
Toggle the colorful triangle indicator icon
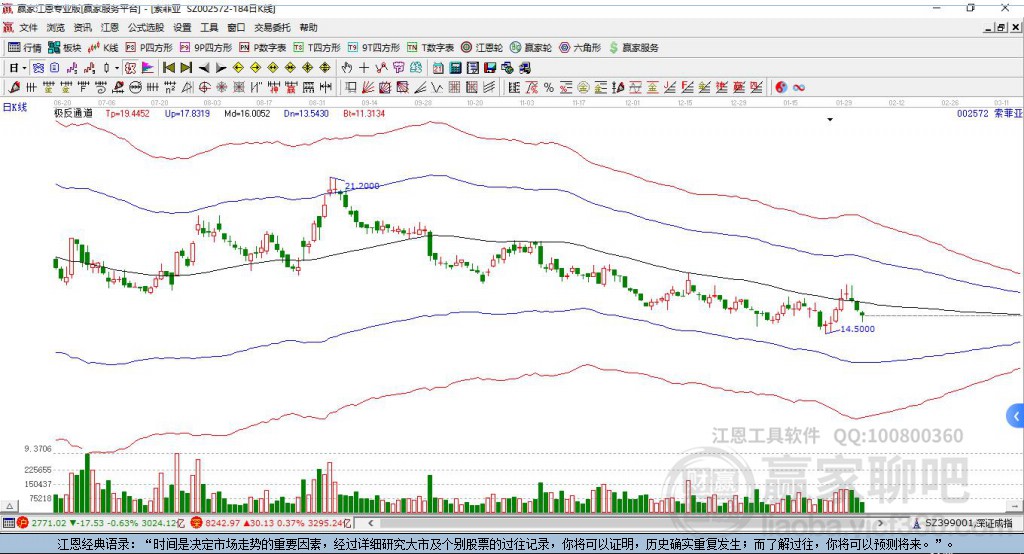(x=148, y=68)
